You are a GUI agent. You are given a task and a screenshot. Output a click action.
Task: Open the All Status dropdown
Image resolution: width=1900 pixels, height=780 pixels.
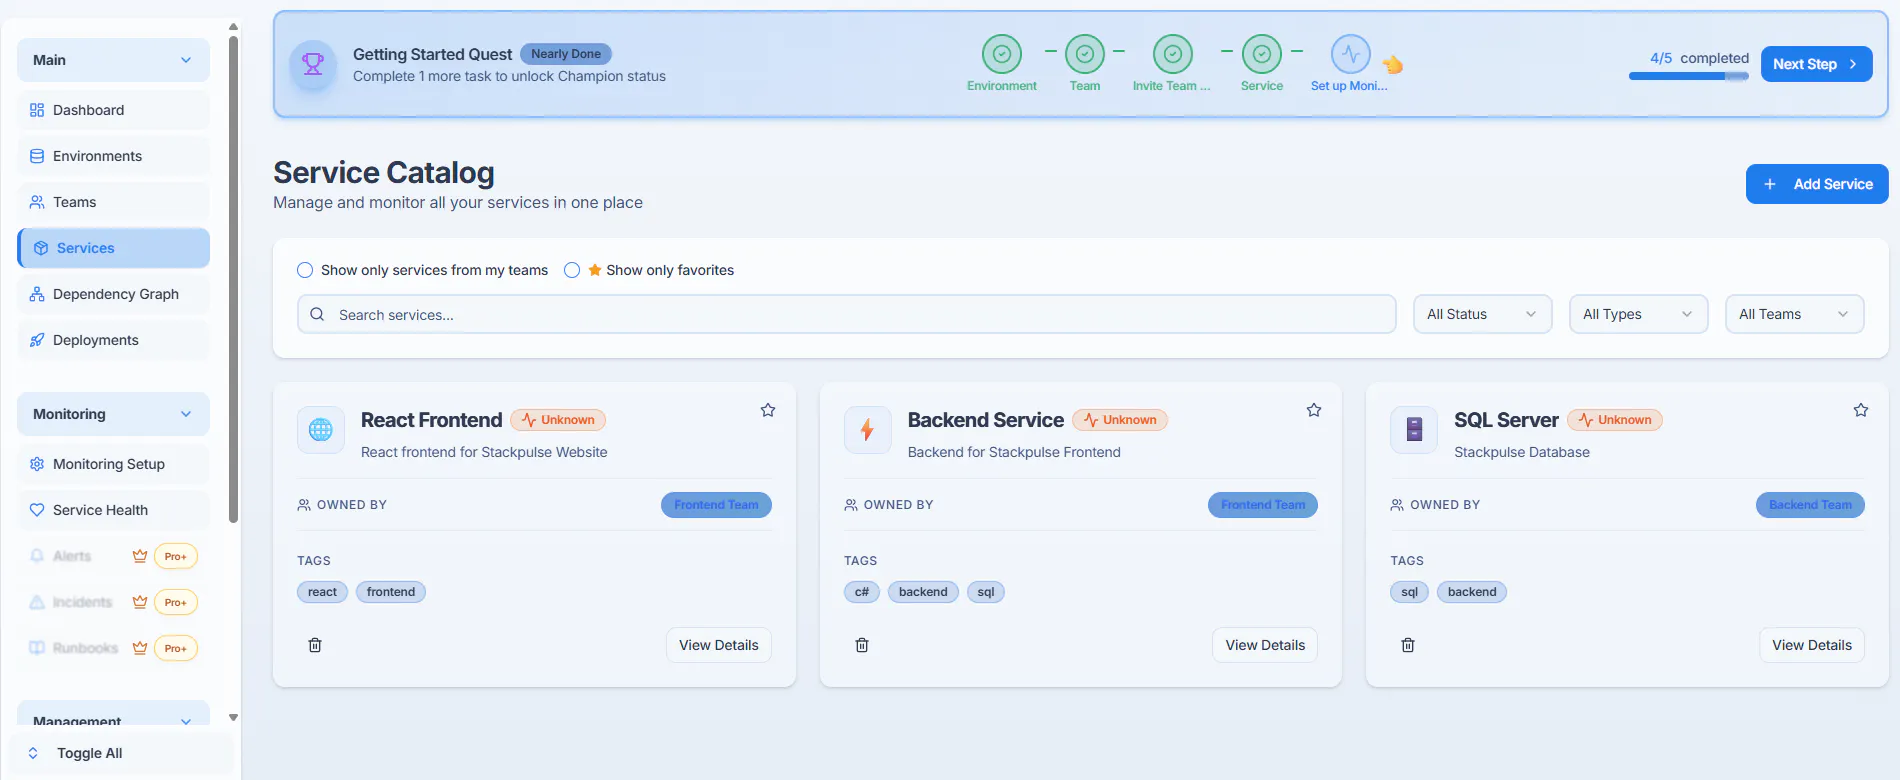click(x=1482, y=314)
